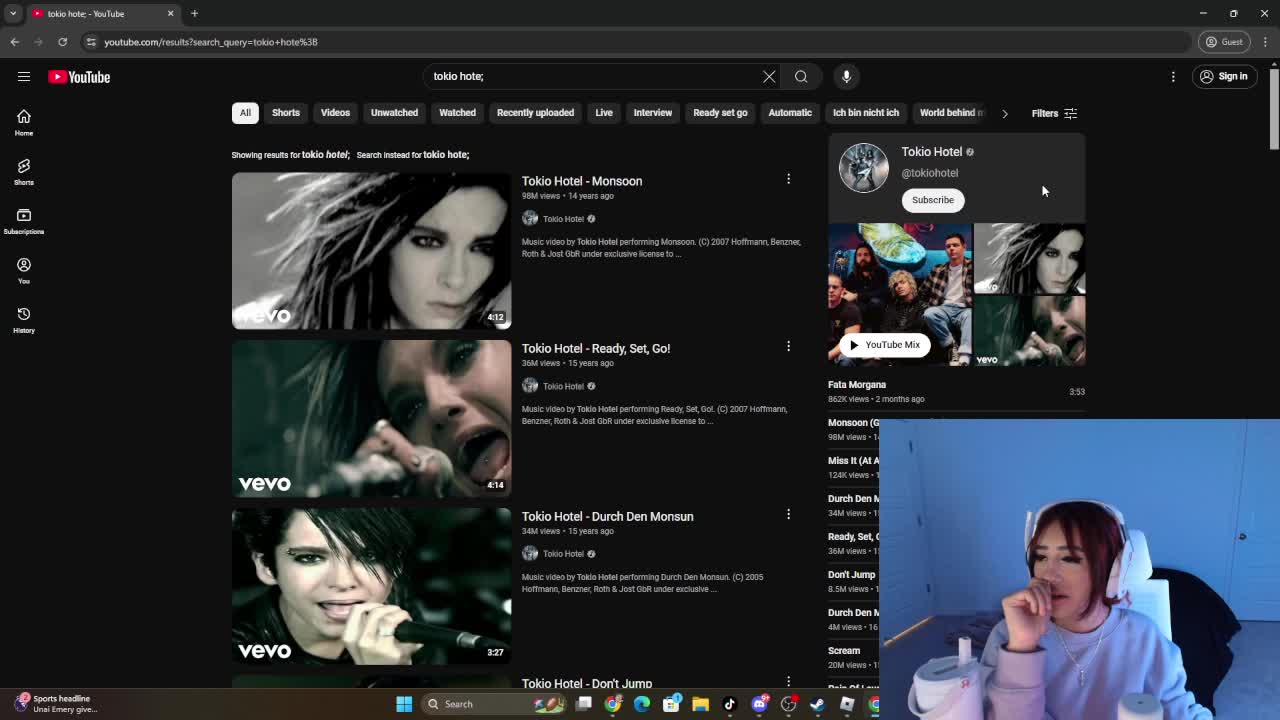1280x720 pixels.
Task: Select the Interview filter chip
Action: (653, 113)
